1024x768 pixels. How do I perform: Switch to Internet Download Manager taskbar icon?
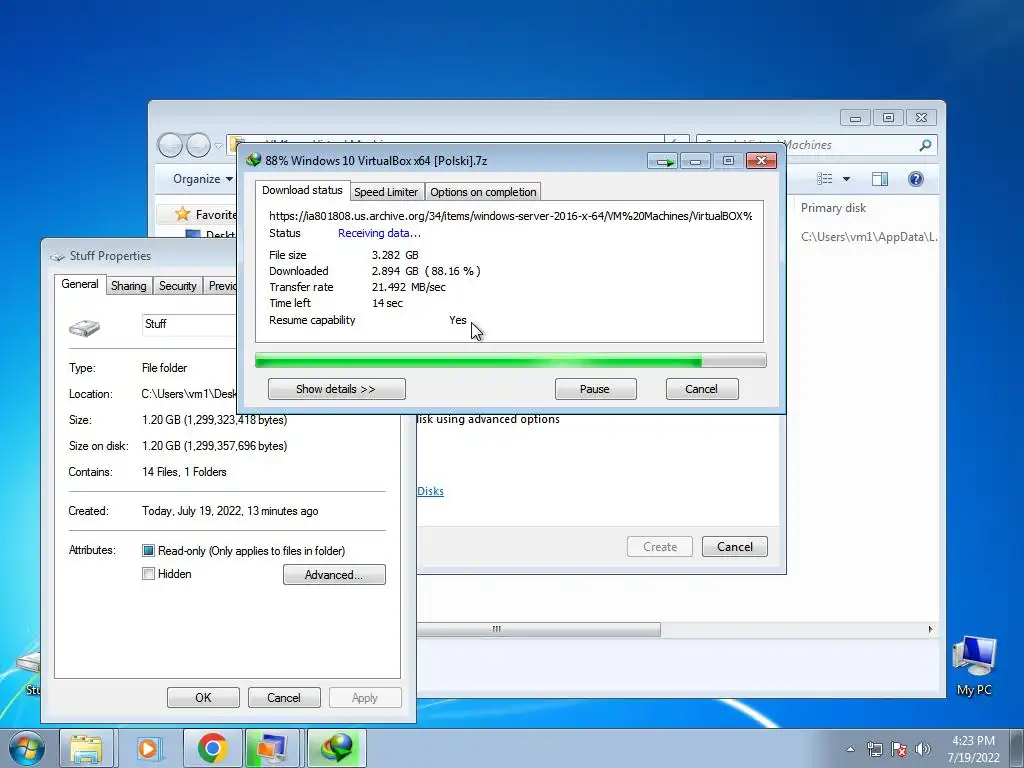pyautogui.click(x=336, y=748)
